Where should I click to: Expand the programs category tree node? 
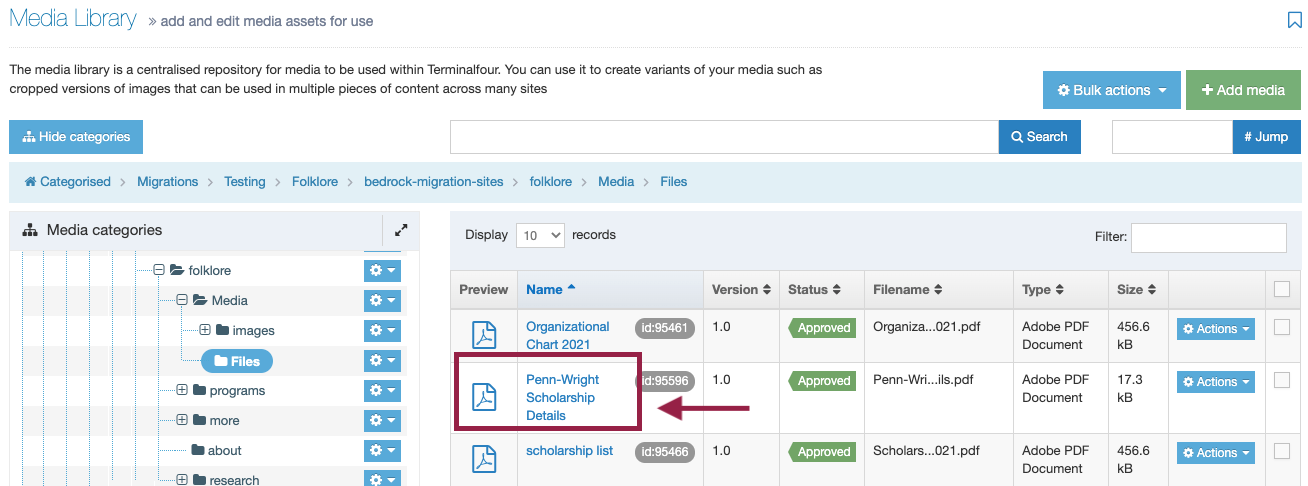point(182,390)
